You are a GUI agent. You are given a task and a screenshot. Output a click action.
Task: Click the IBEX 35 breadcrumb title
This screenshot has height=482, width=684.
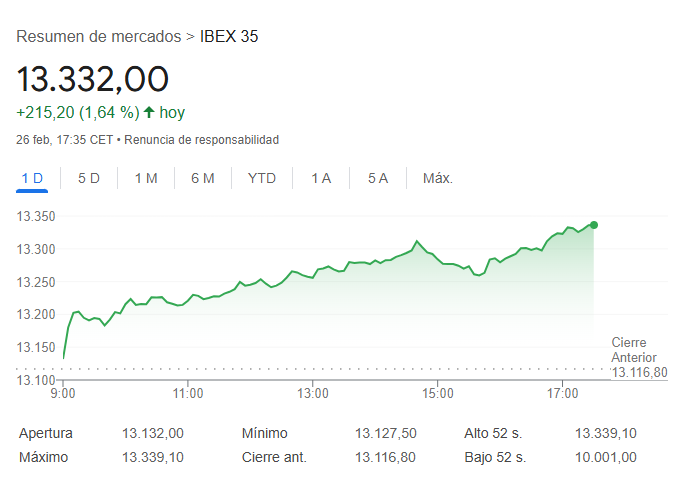tap(230, 37)
